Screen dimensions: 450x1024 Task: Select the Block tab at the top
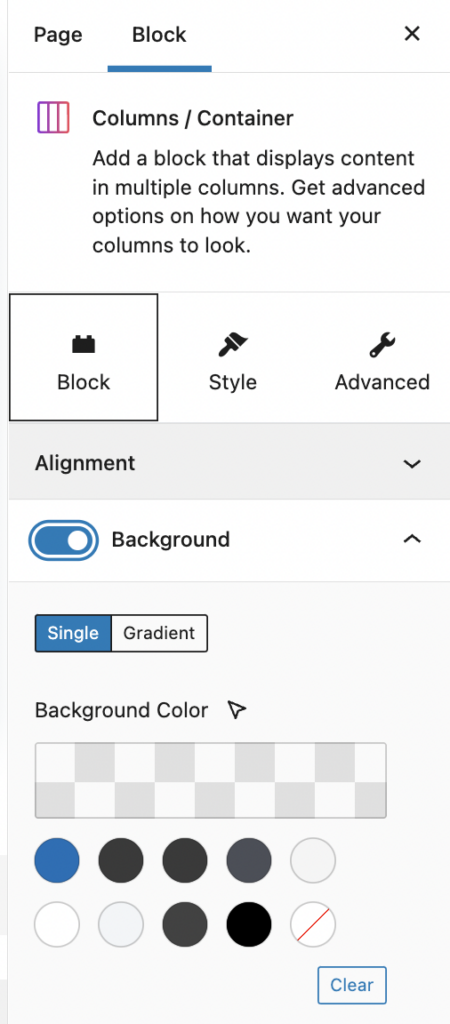[x=159, y=34]
